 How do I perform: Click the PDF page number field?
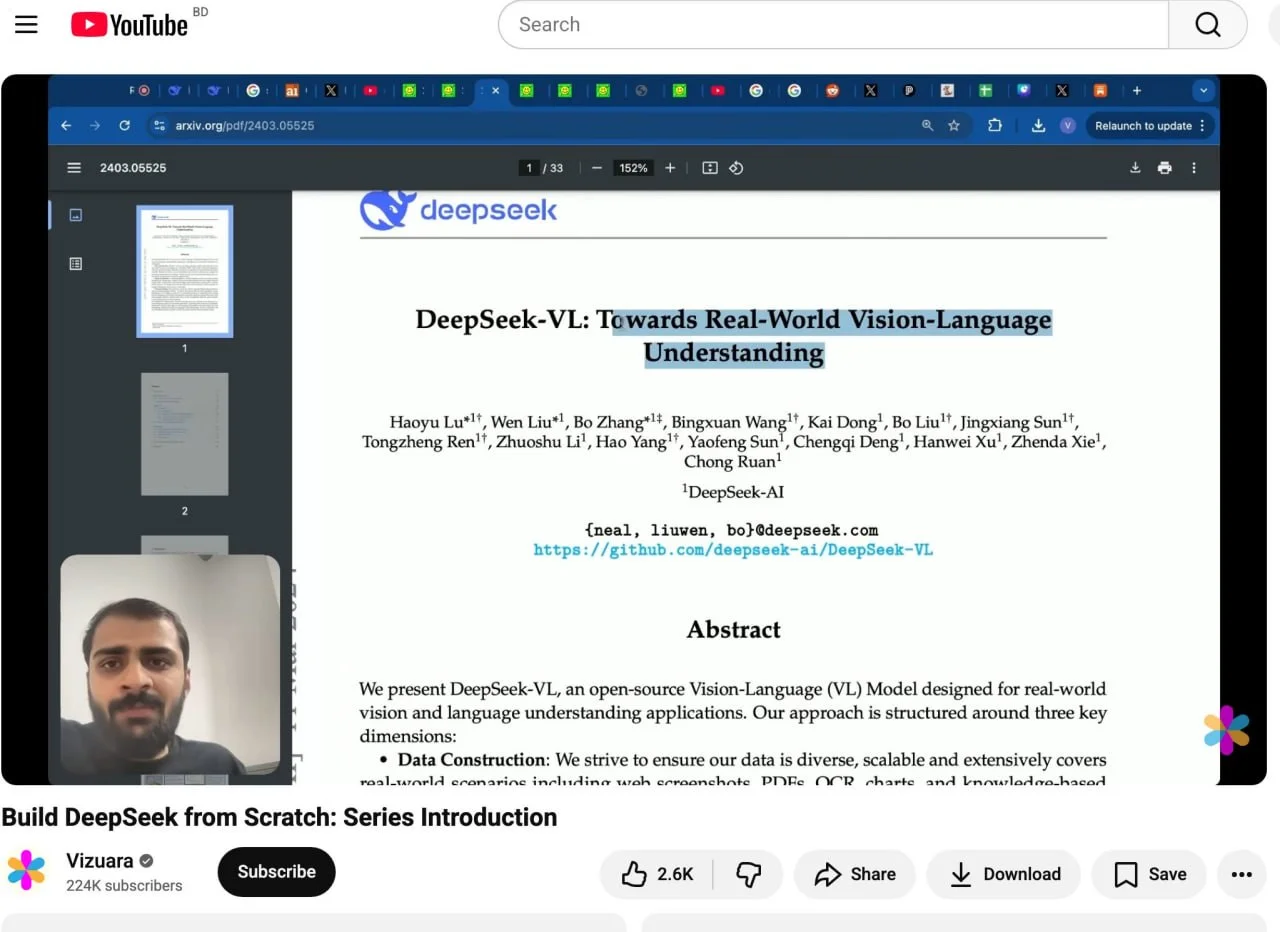[529, 168]
